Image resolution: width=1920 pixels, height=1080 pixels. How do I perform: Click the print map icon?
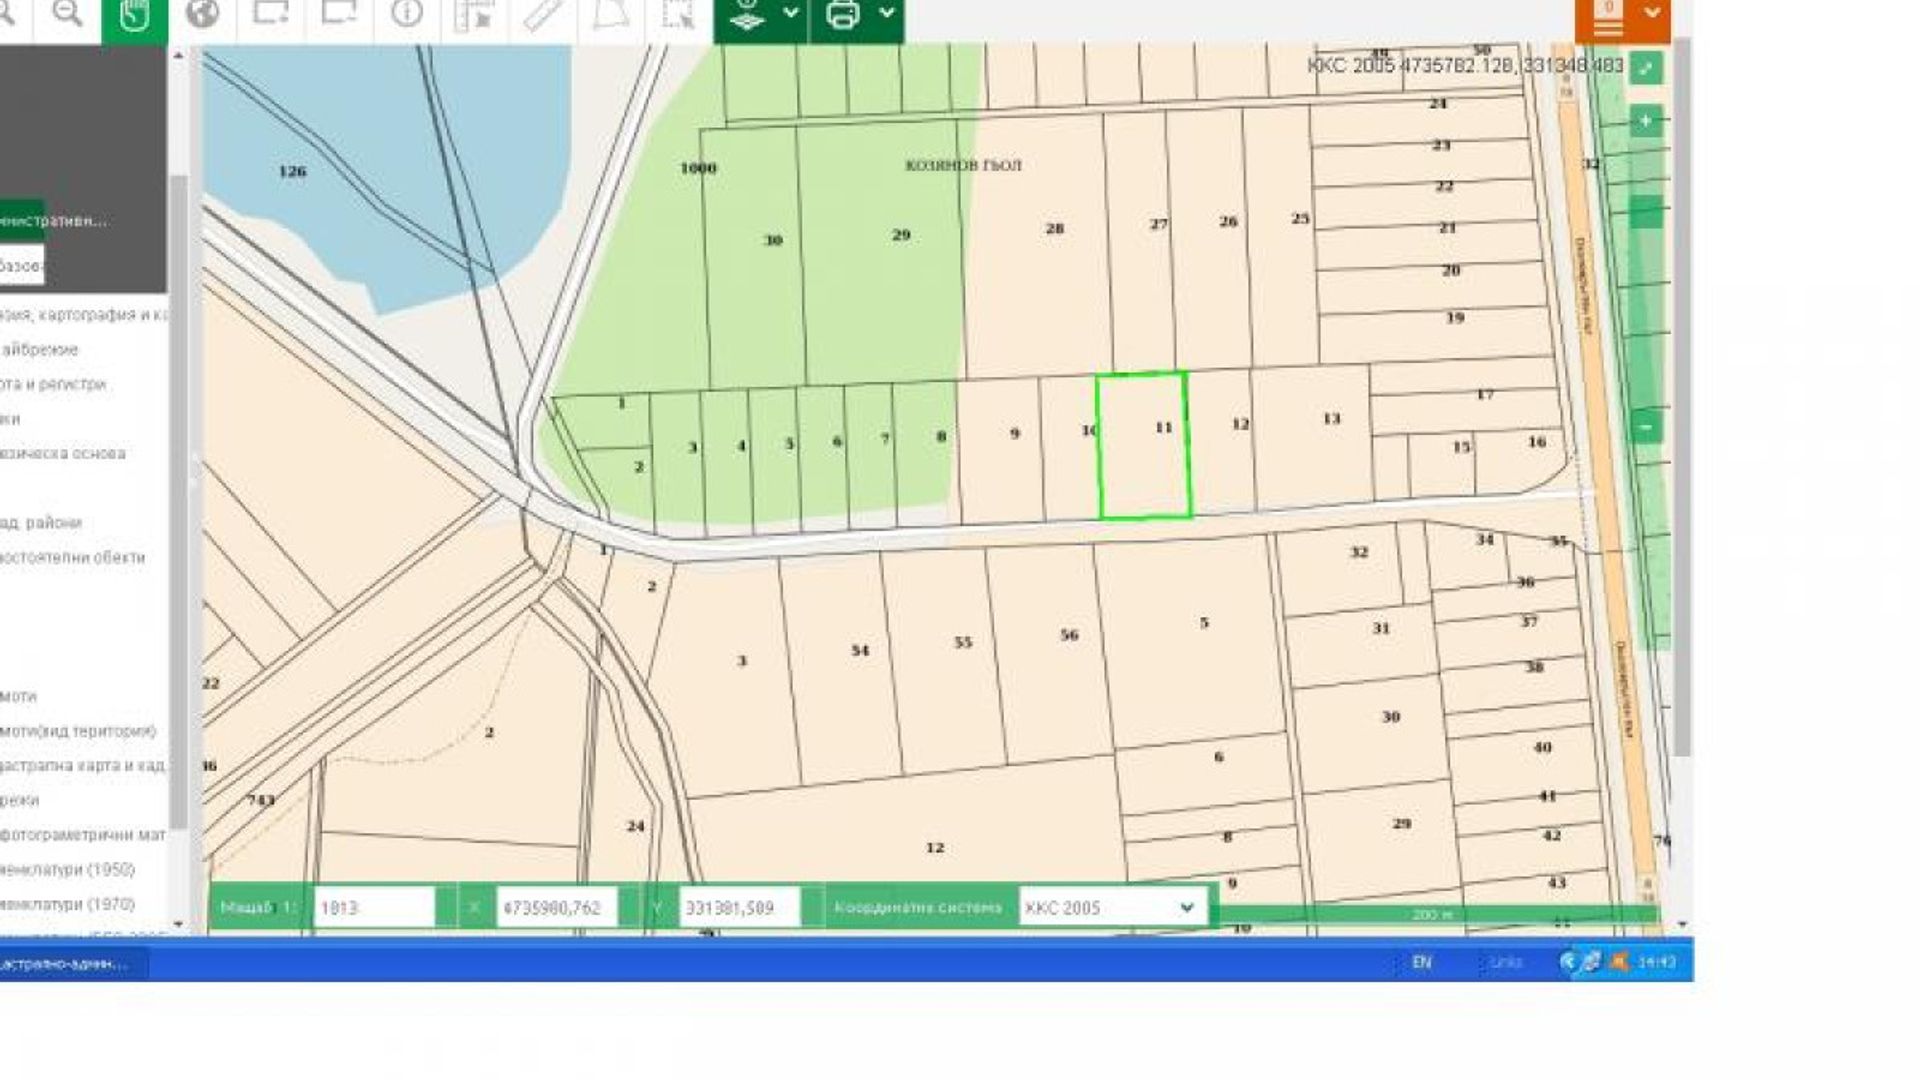(x=843, y=14)
